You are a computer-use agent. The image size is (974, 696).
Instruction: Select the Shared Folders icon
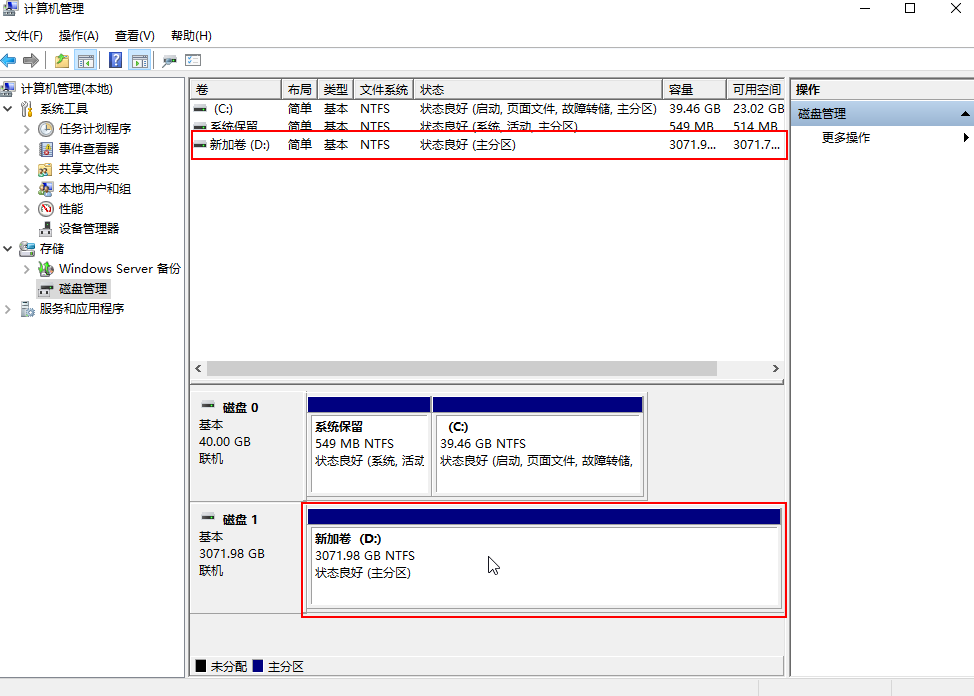[45, 169]
